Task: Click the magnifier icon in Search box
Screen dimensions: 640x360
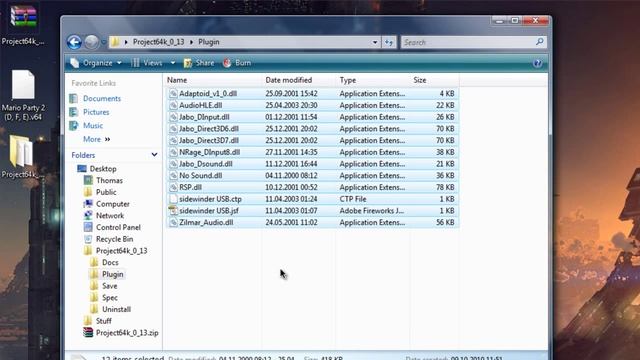Action: [540, 42]
